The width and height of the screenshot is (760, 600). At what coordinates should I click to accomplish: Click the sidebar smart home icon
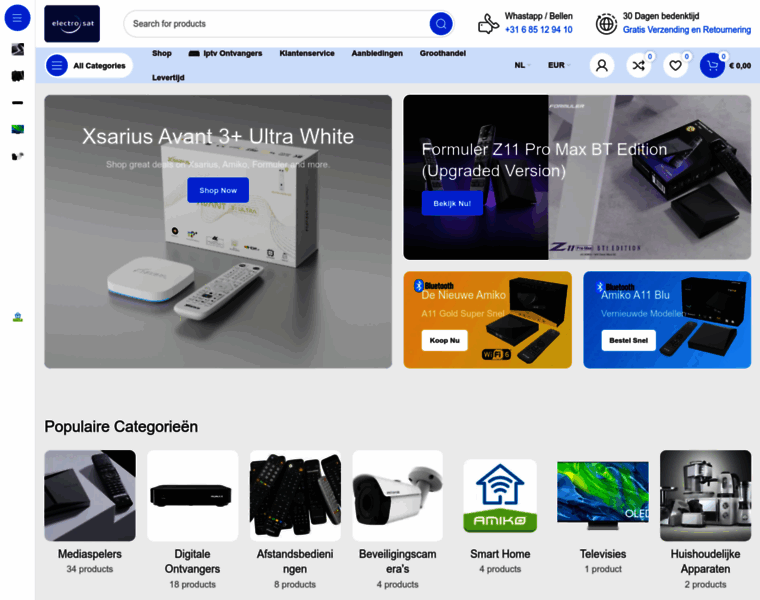[17, 317]
